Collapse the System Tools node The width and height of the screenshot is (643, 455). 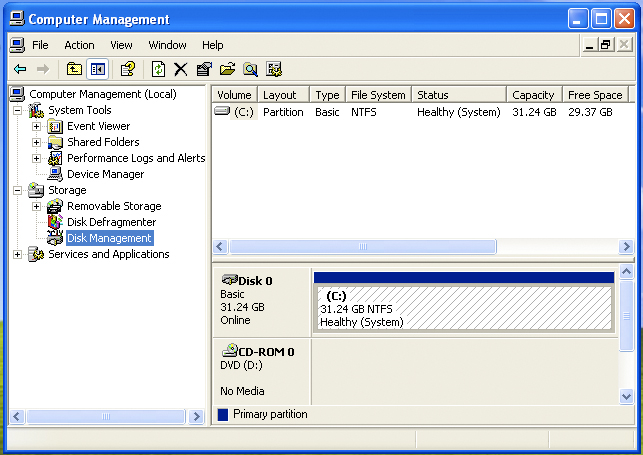(18, 110)
